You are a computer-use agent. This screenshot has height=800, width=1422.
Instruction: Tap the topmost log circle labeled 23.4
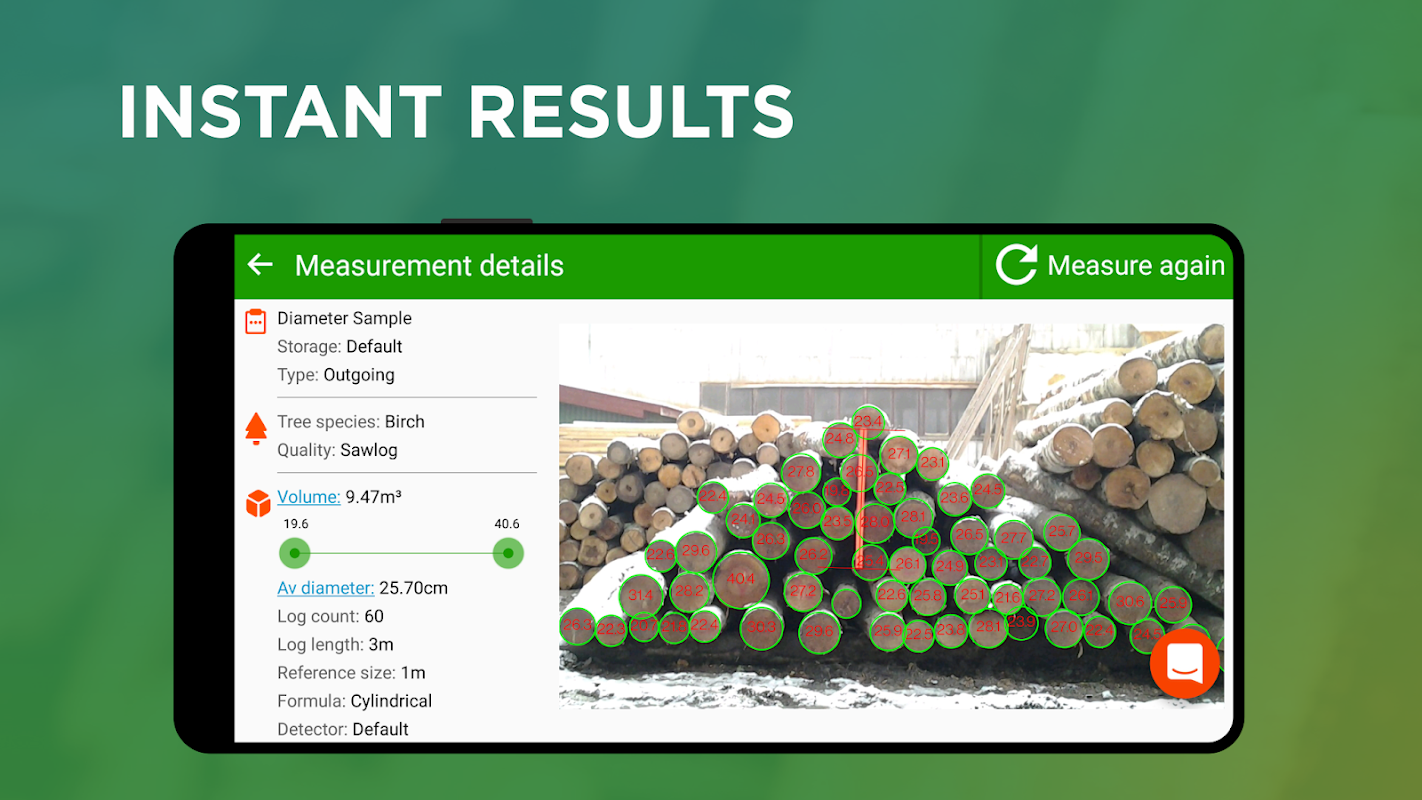[868, 421]
